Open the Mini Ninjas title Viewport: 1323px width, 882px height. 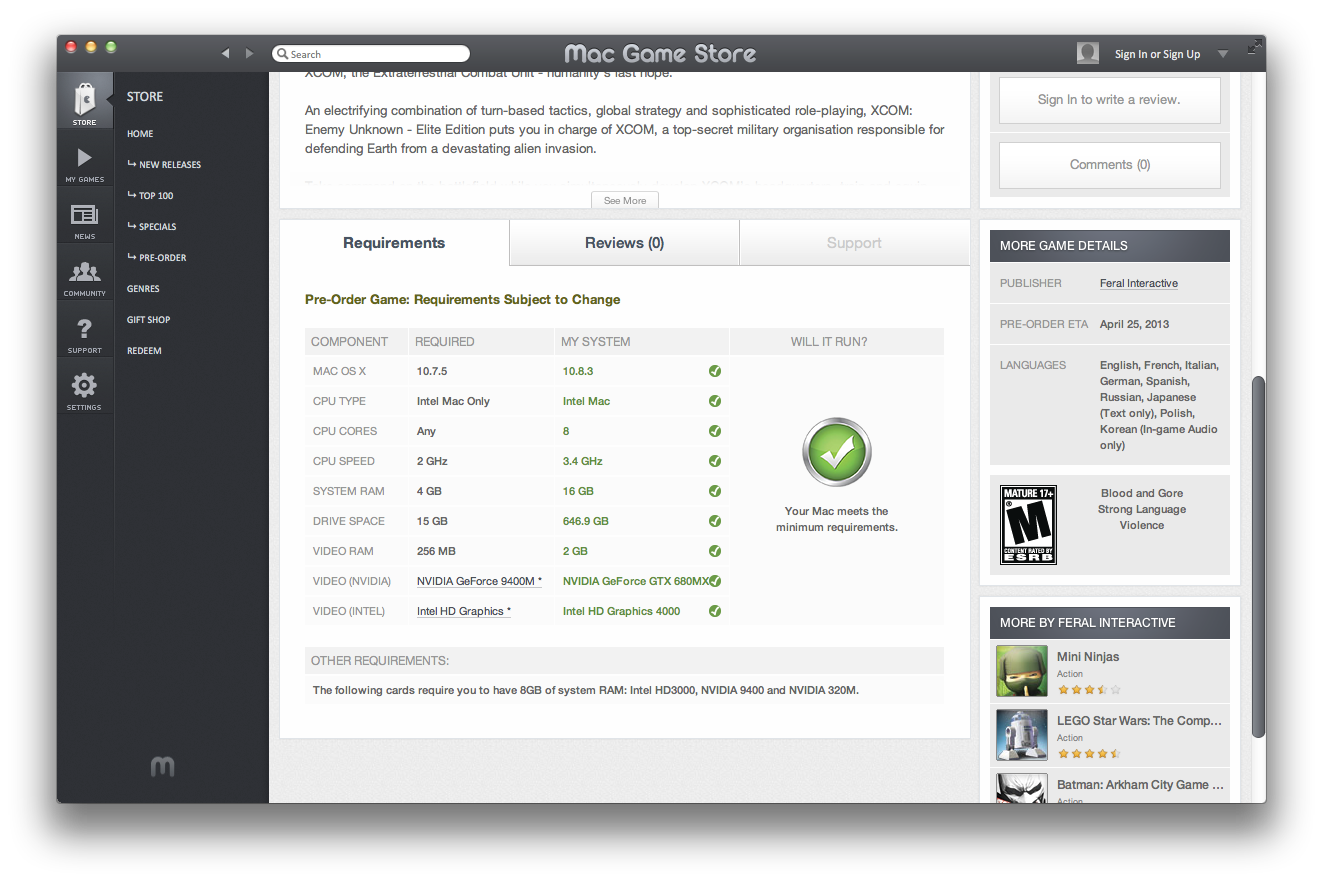click(1088, 657)
